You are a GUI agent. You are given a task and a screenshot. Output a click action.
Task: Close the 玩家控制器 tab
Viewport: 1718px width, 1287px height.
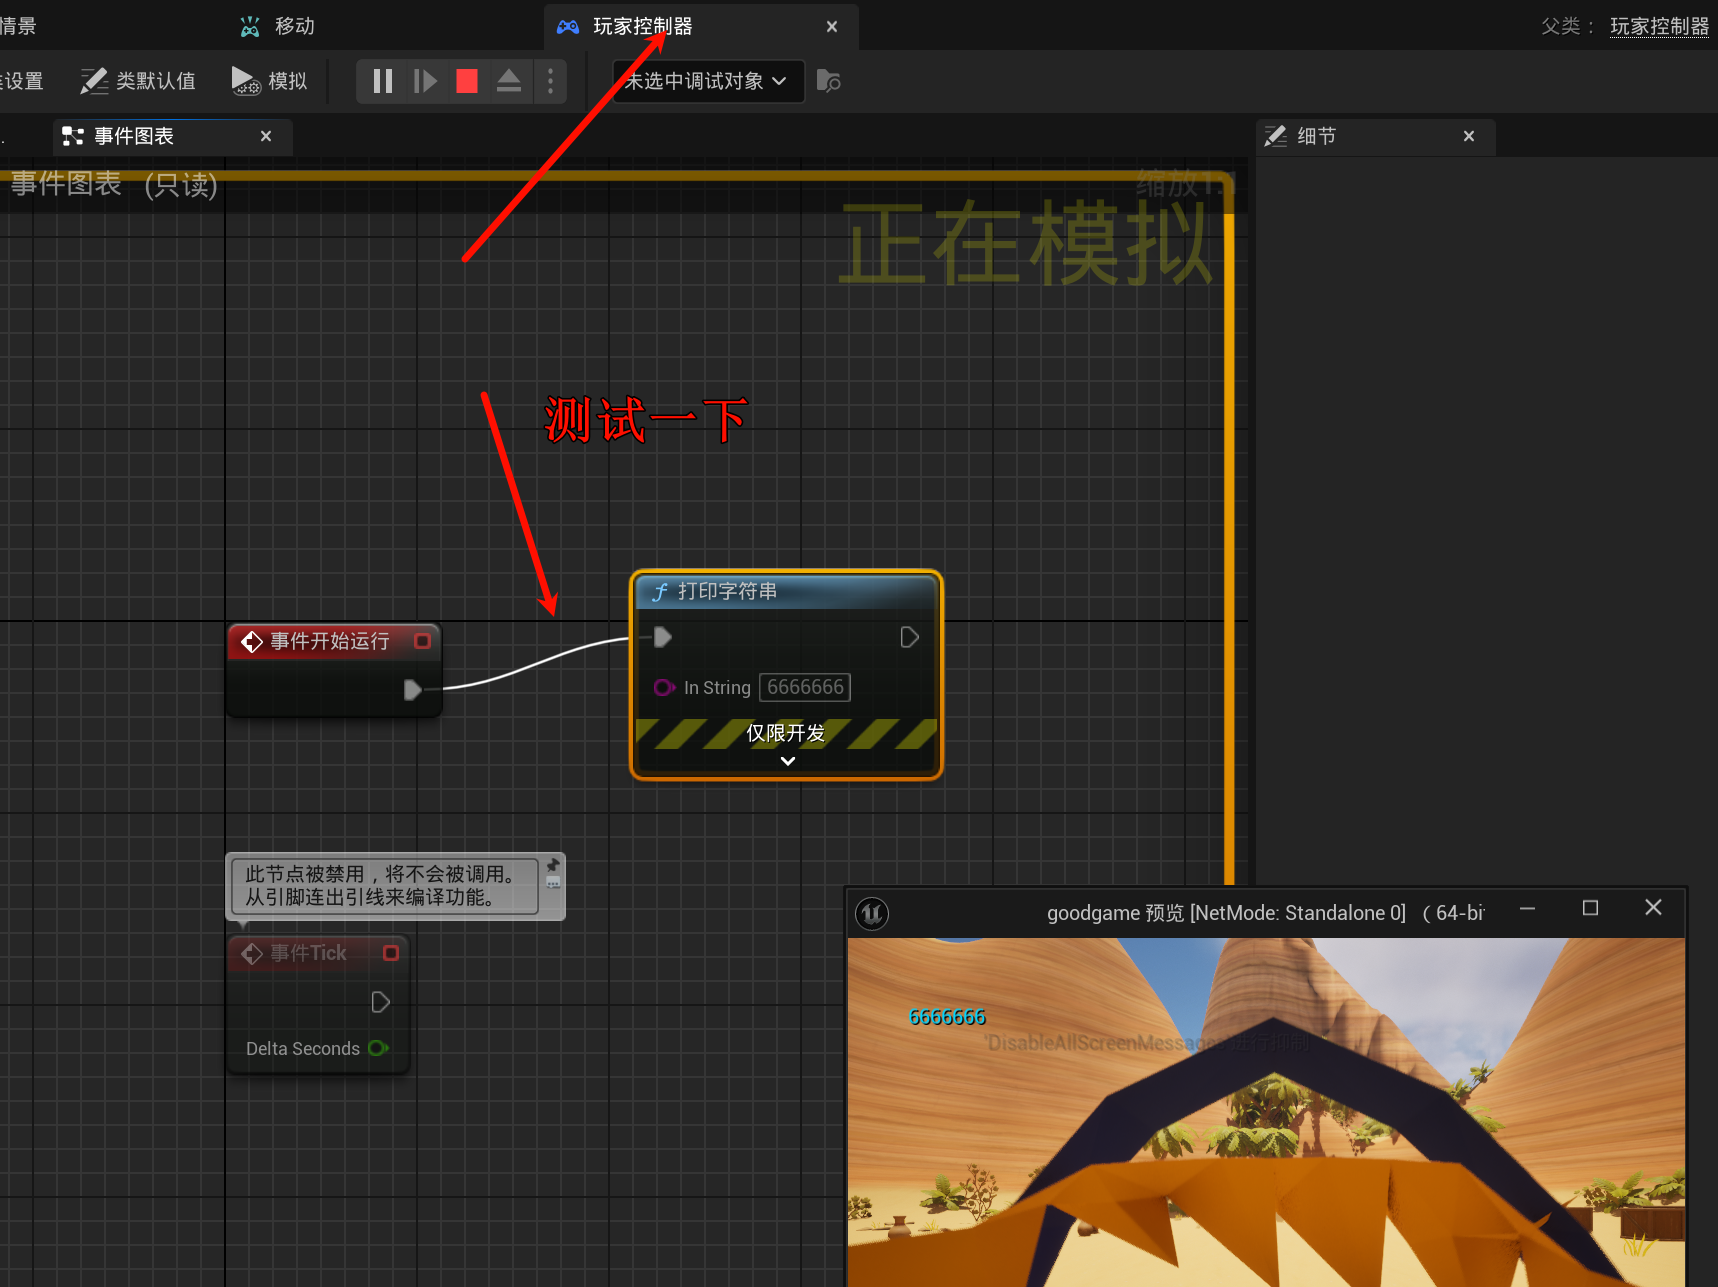(831, 27)
